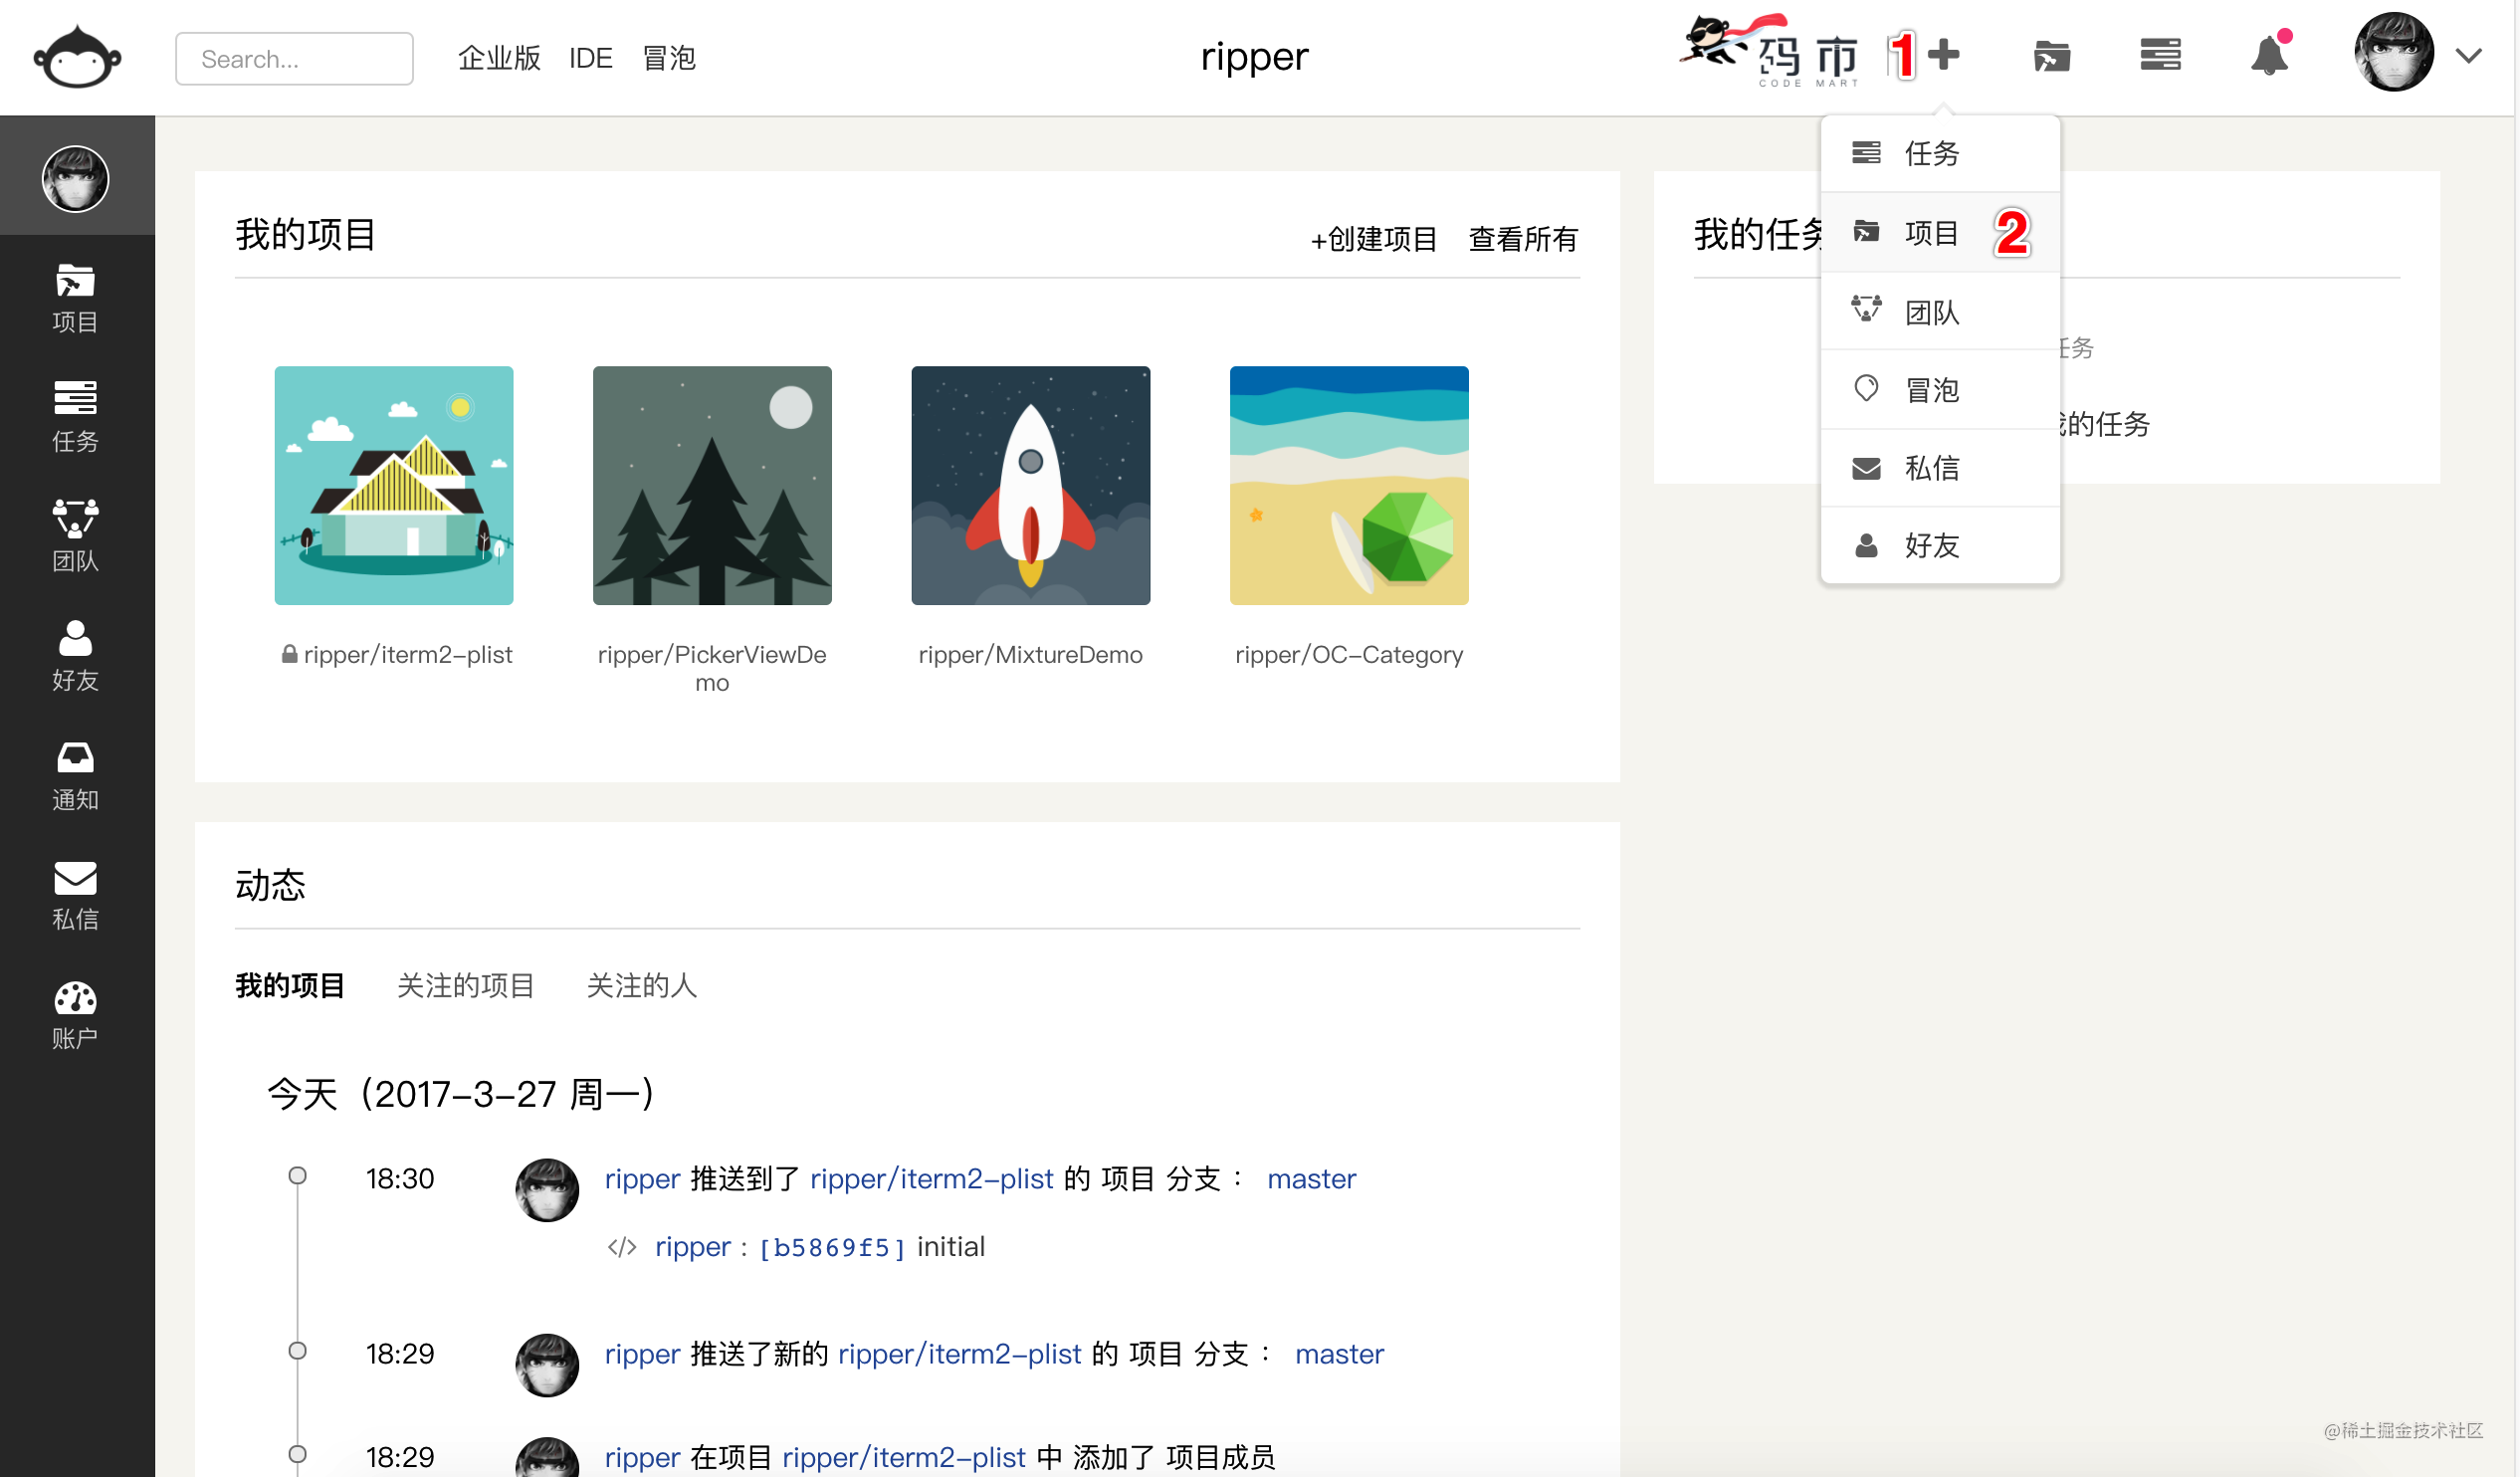Screen dimensions: 2520x1477
Task: Switch to the 关注的项目 tab
Action: [465, 985]
